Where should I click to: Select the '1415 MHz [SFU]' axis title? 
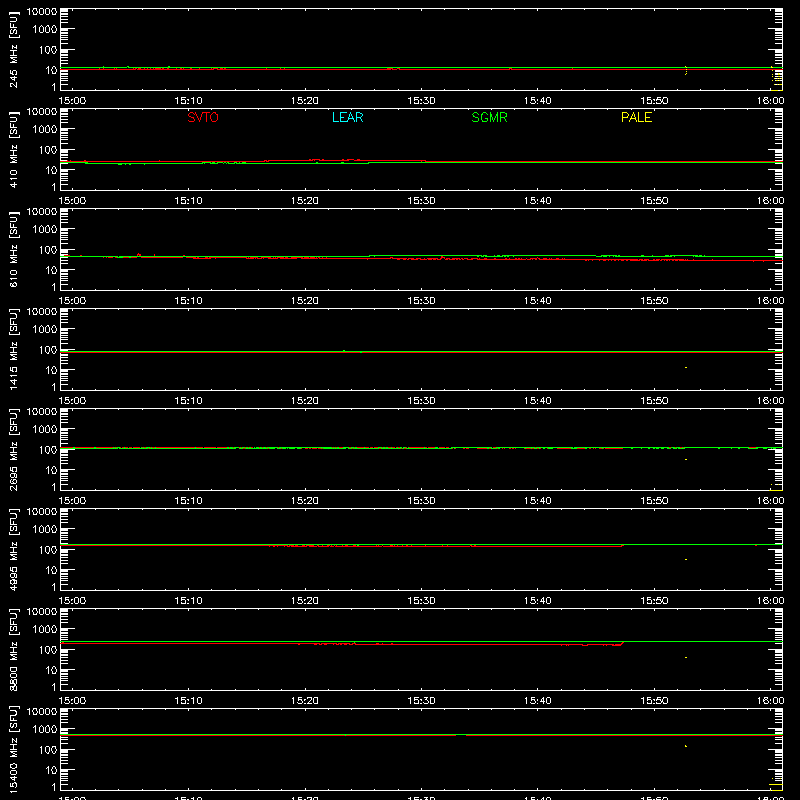[13, 349]
